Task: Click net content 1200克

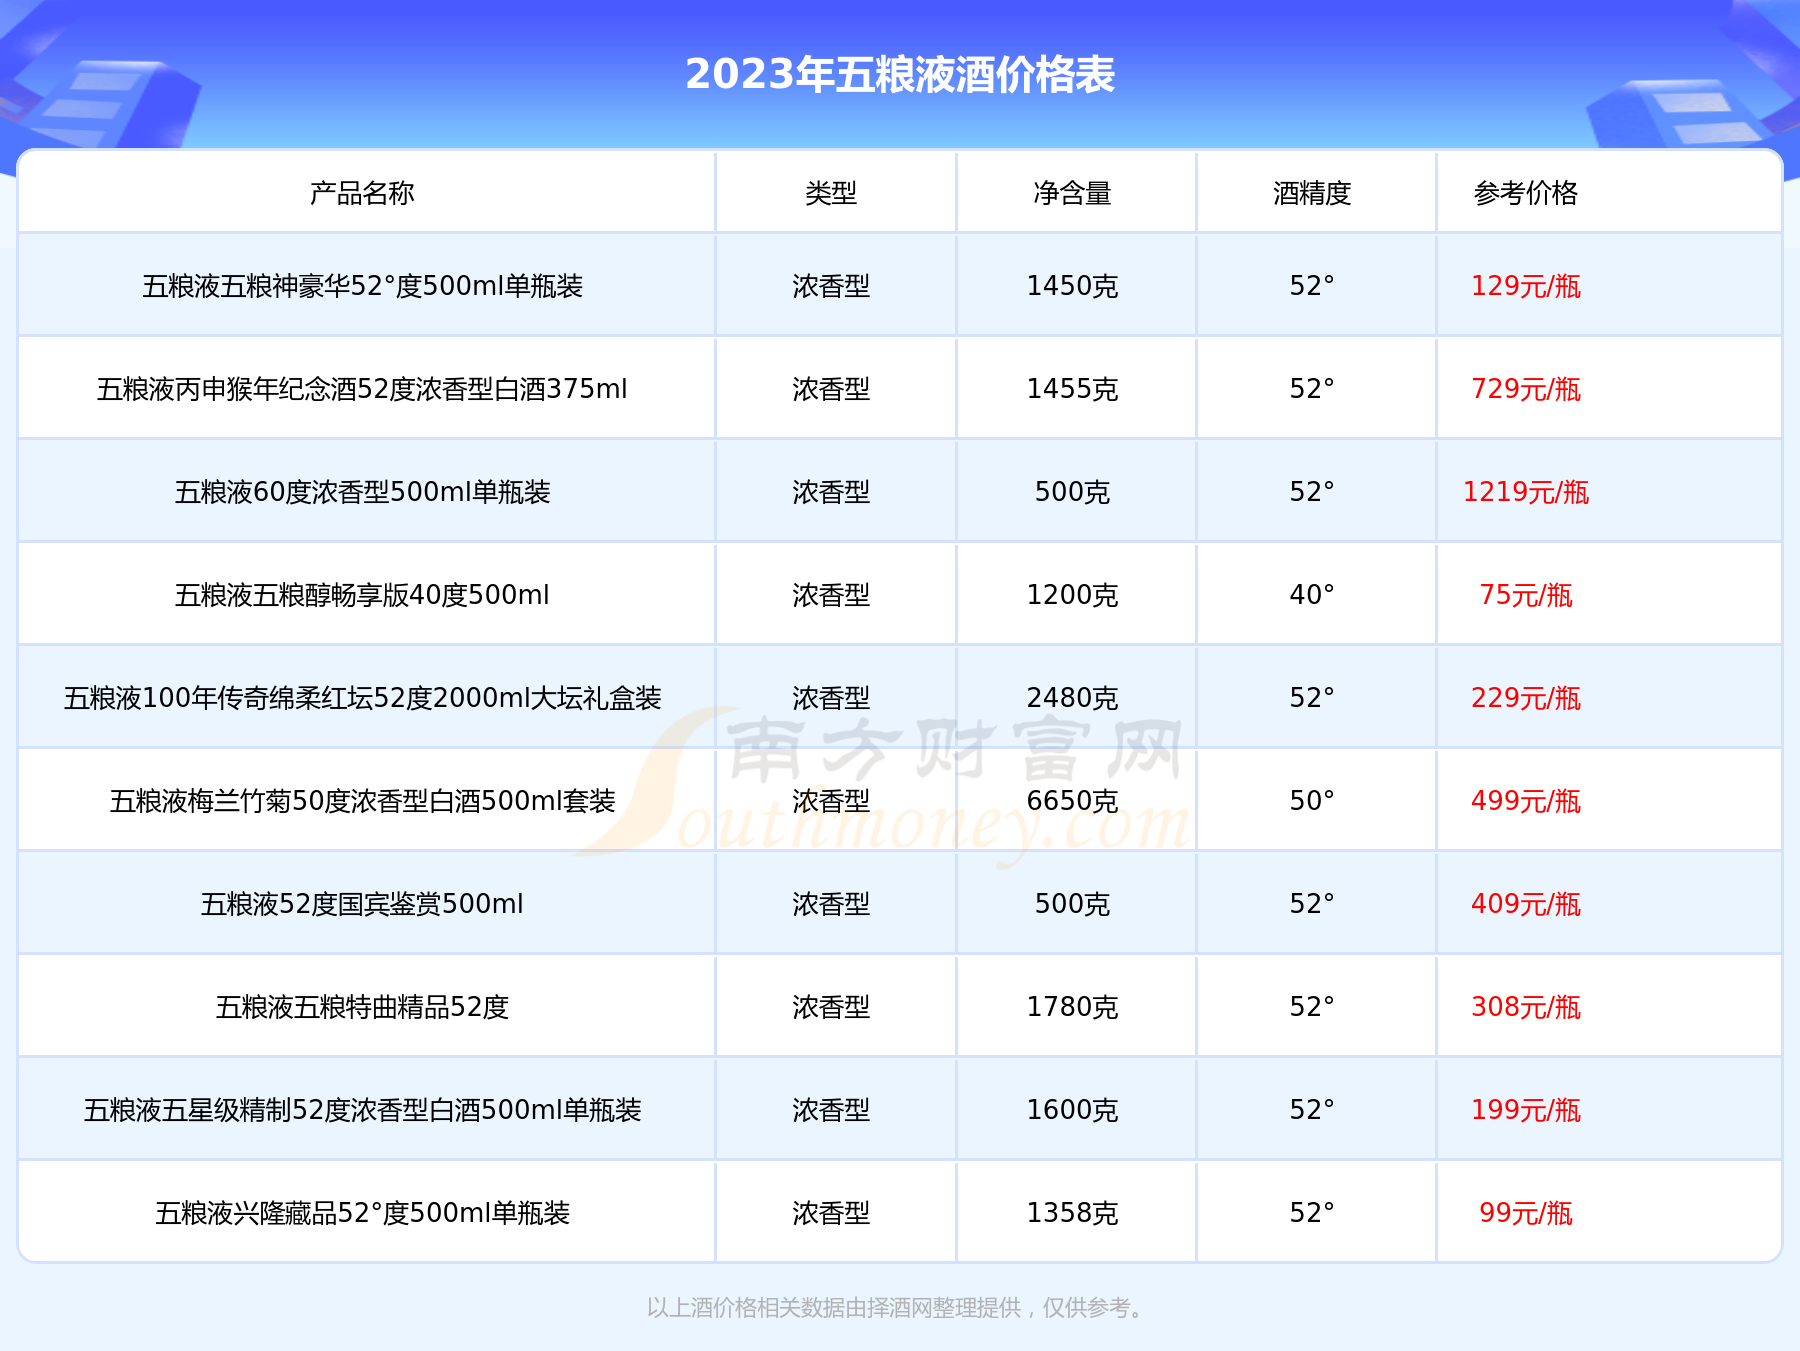Action: pos(1072,595)
